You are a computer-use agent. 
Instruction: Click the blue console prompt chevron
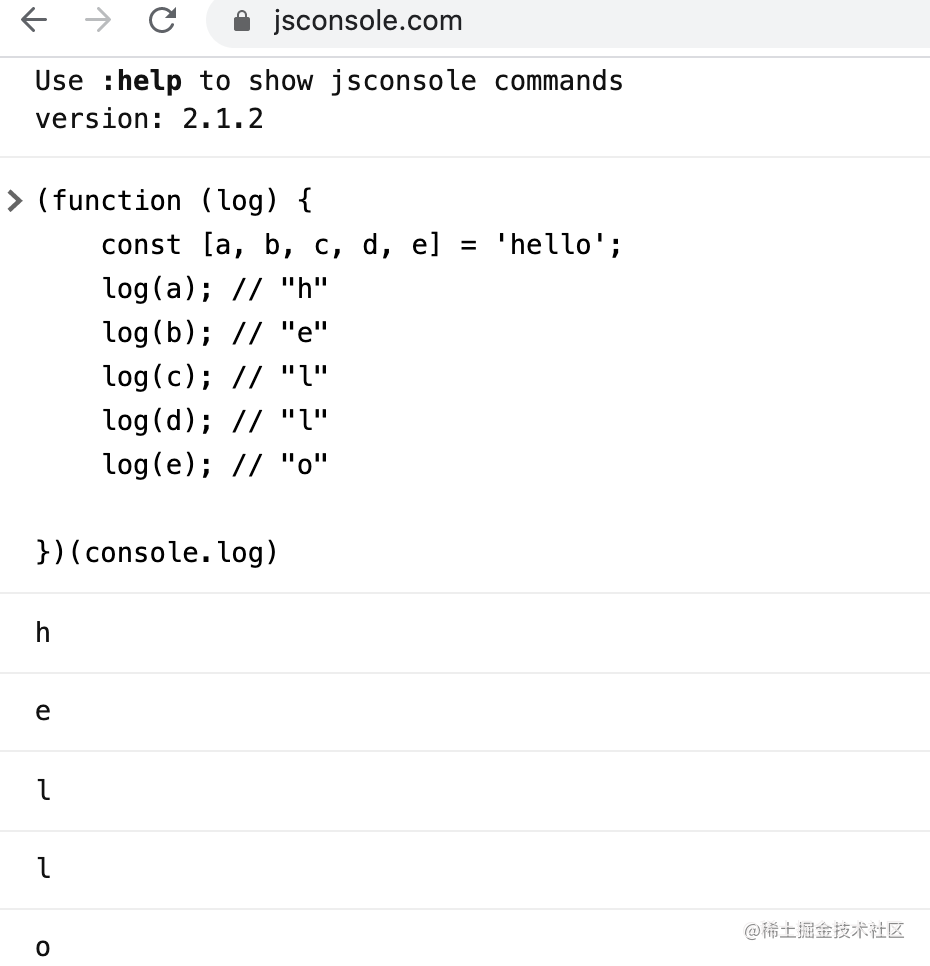(14, 200)
